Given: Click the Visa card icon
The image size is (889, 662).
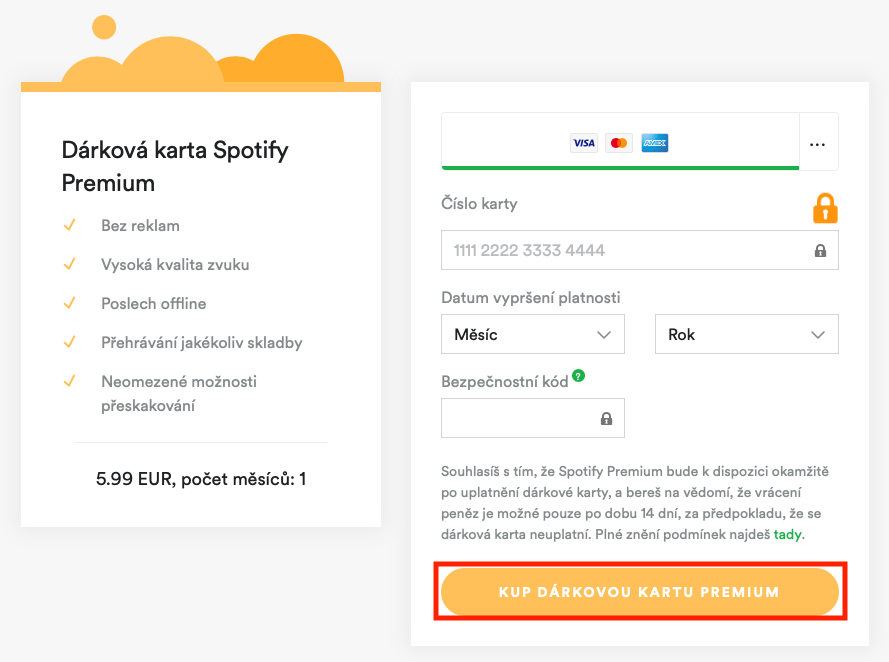Looking at the screenshot, I should pyautogui.click(x=583, y=143).
